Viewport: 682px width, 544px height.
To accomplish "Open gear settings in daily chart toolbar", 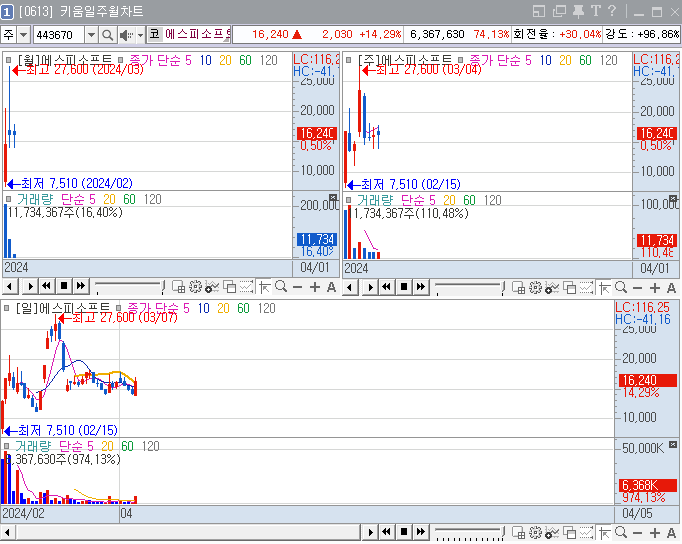I will 535,532.
